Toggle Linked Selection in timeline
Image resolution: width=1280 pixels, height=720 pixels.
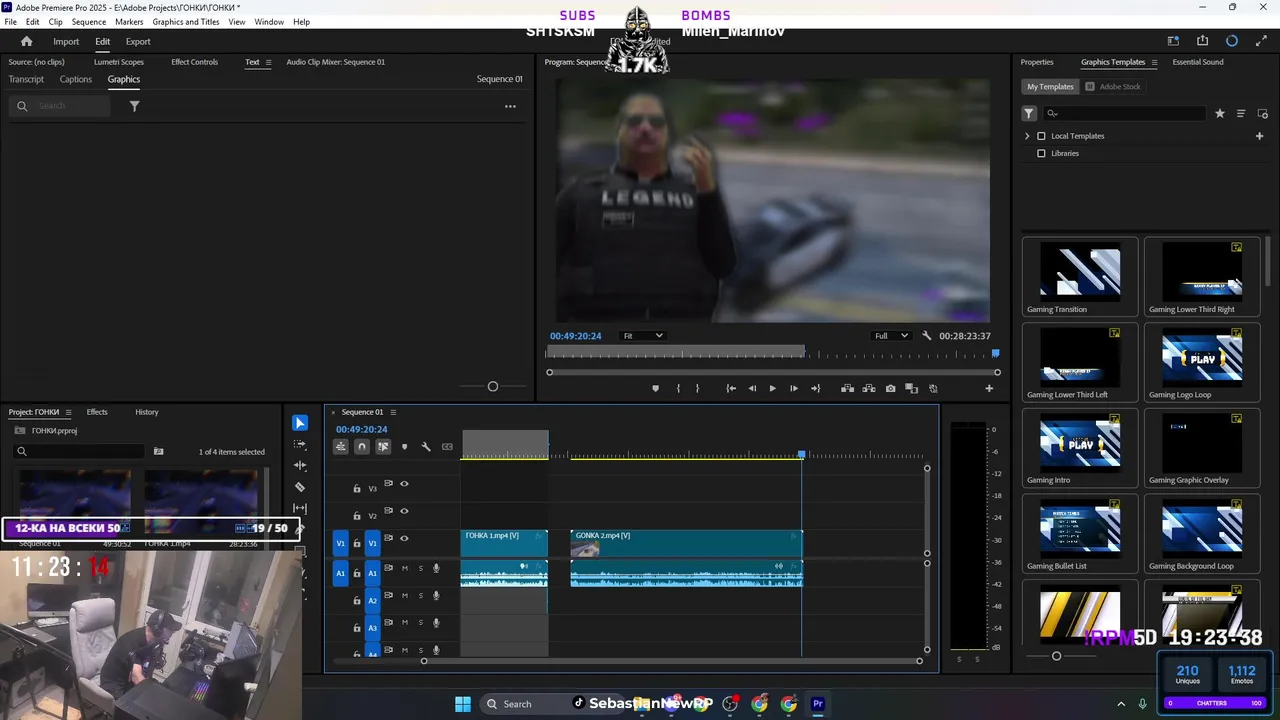click(x=383, y=447)
